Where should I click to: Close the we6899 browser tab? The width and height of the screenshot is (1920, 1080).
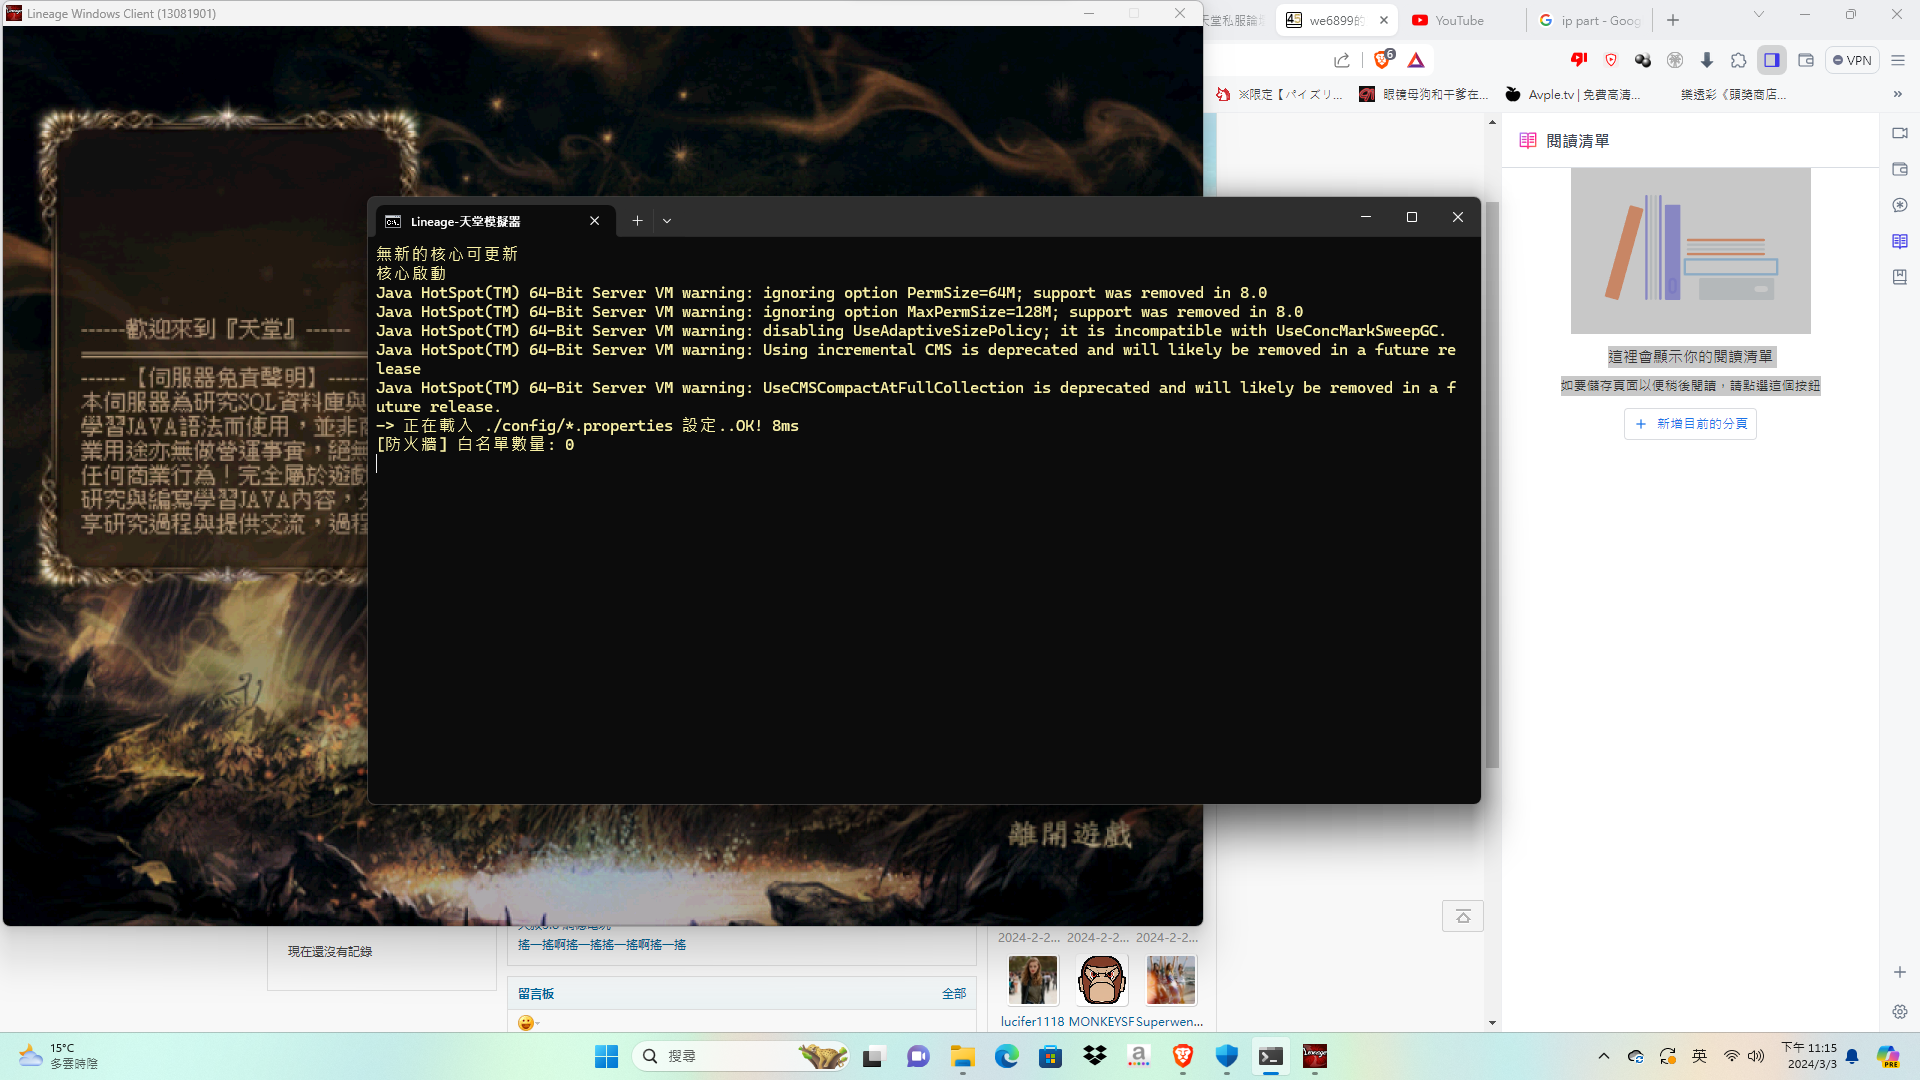(x=1384, y=20)
